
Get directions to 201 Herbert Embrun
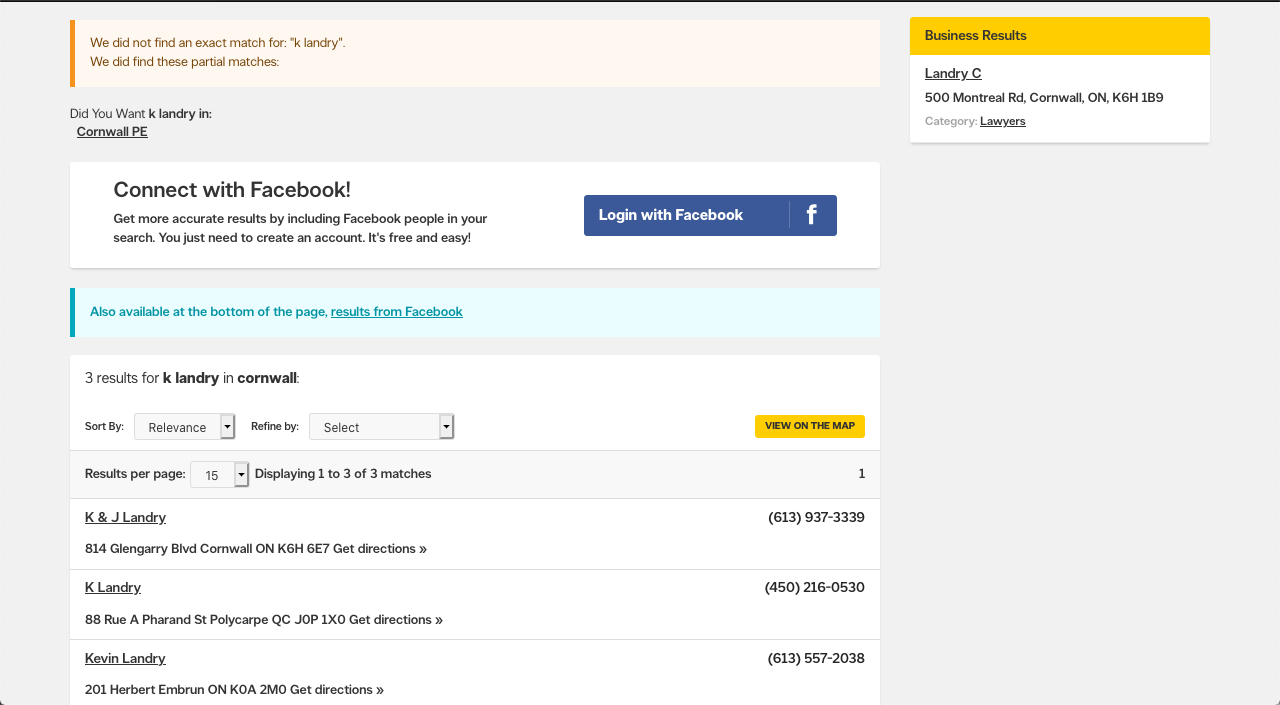pyautogui.click(x=337, y=690)
